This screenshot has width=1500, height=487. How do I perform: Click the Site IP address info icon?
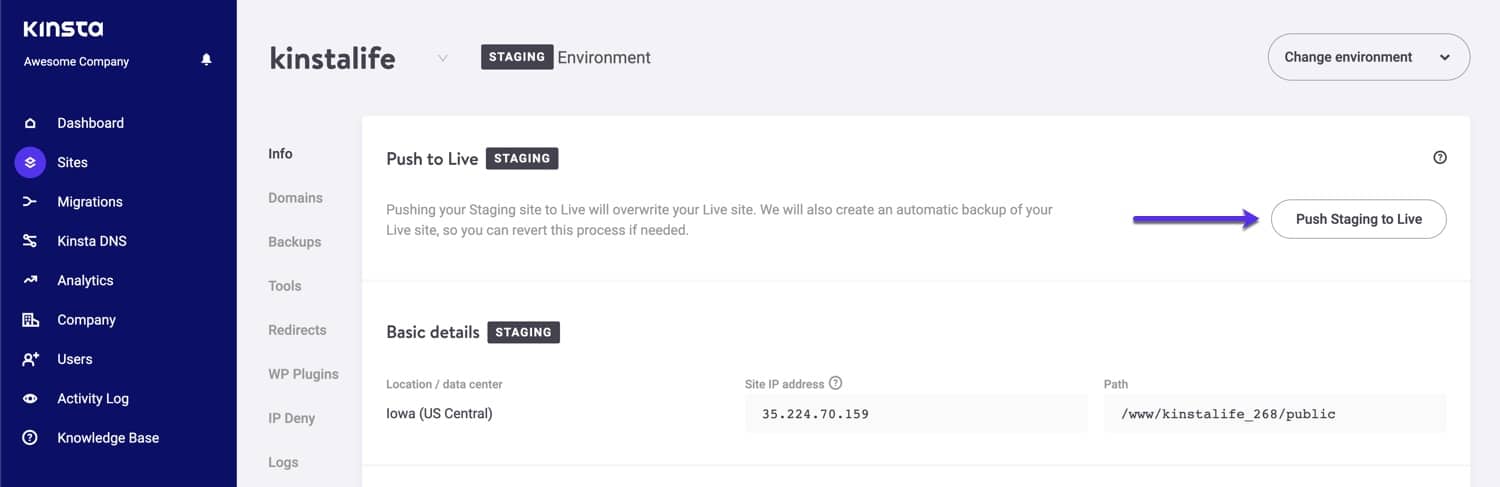(836, 383)
